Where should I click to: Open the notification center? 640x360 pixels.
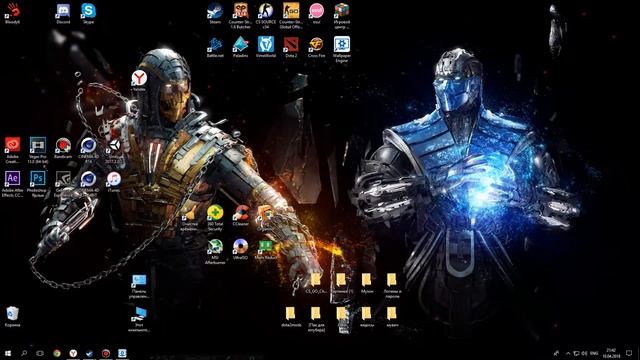[x=629, y=353]
